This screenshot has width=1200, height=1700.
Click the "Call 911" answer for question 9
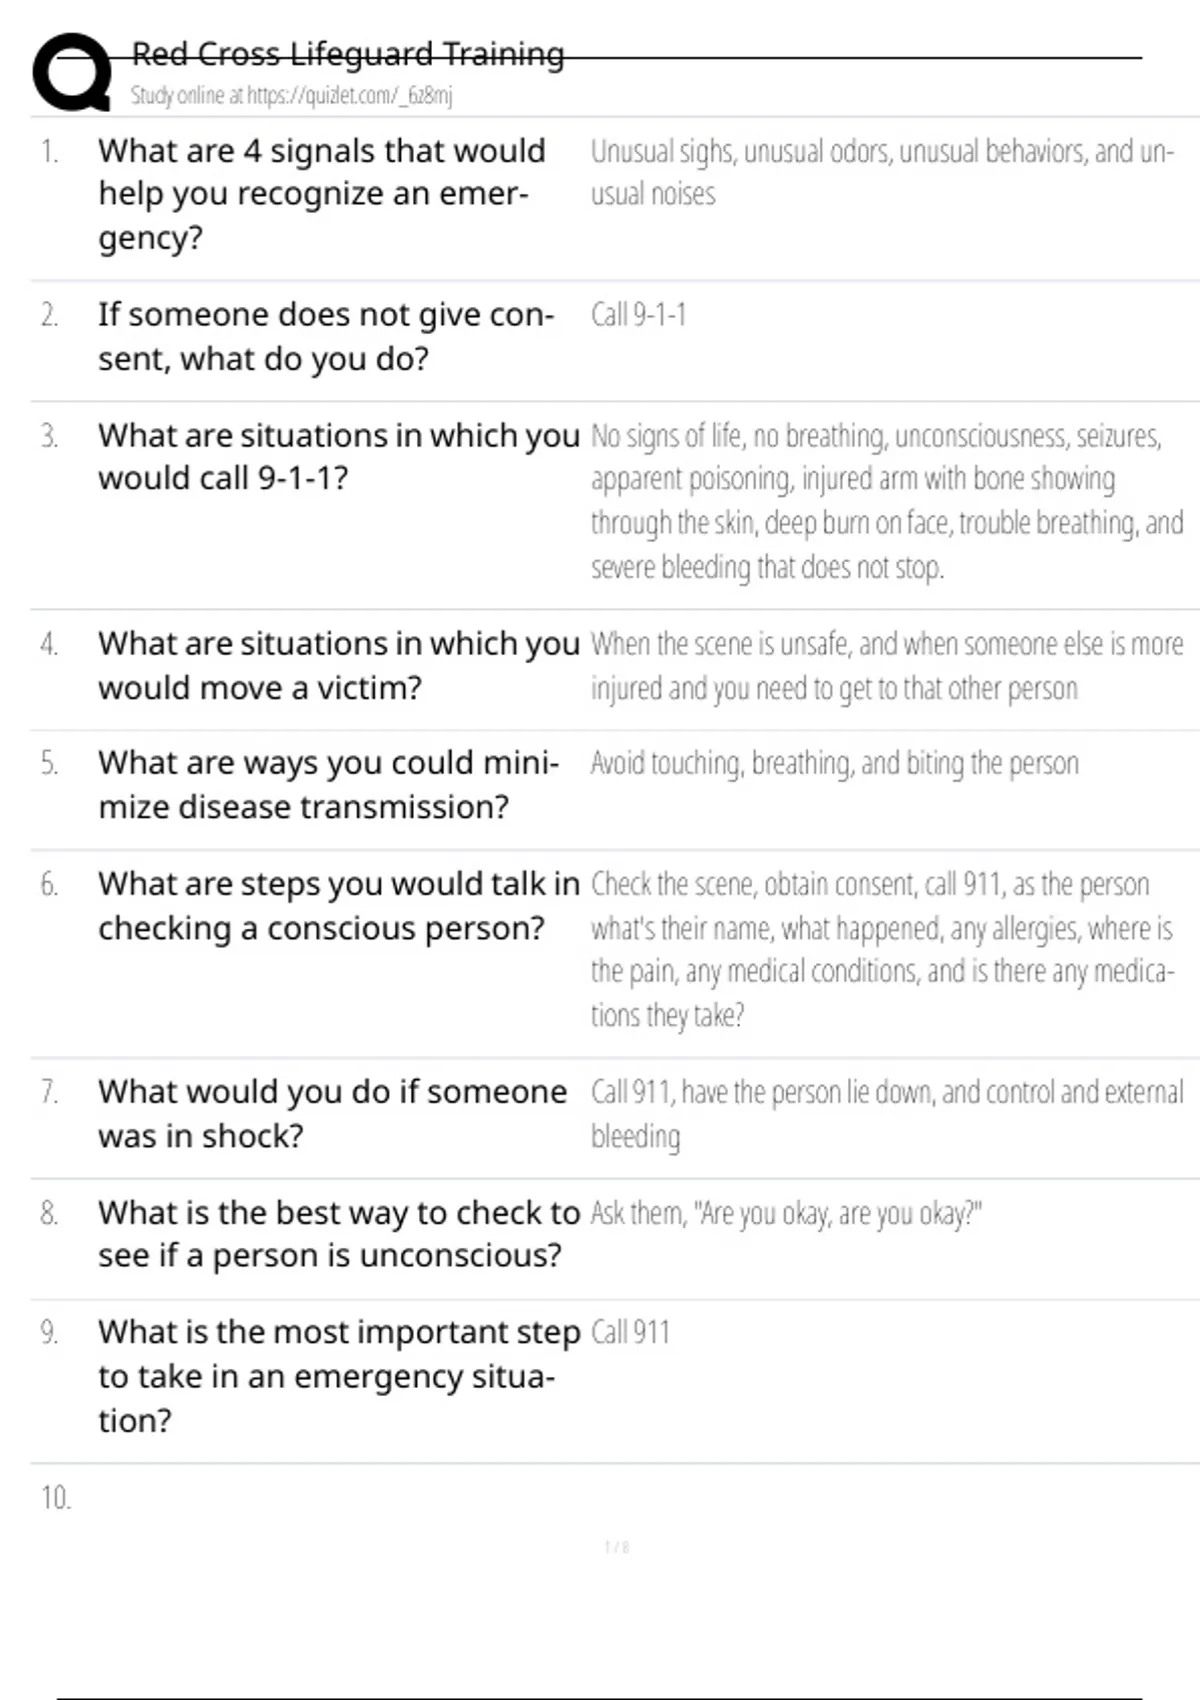(x=630, y=1333)
